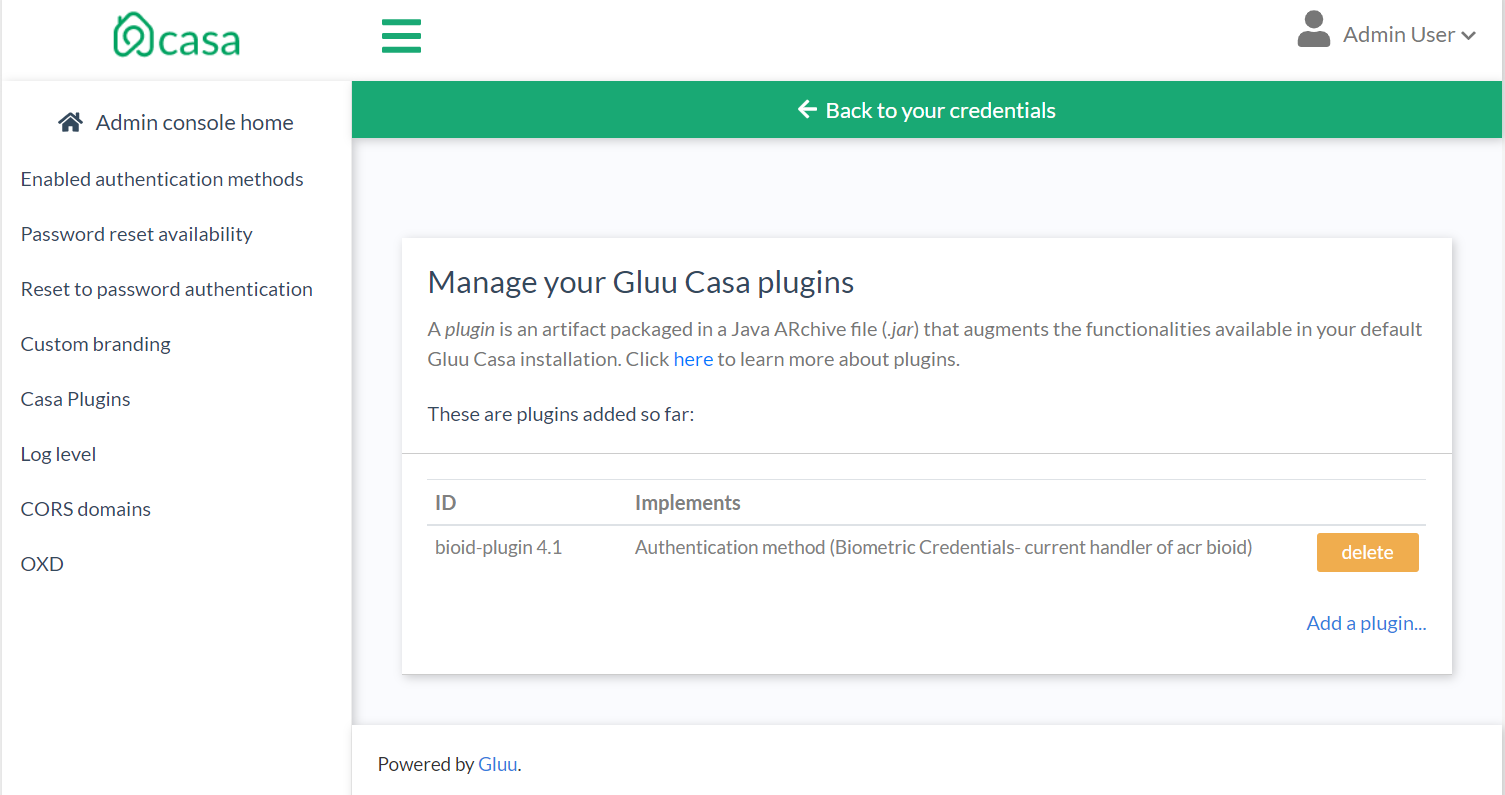Click the back arrow on the green banner
The image size is (1505, 795).
(807, 110)
